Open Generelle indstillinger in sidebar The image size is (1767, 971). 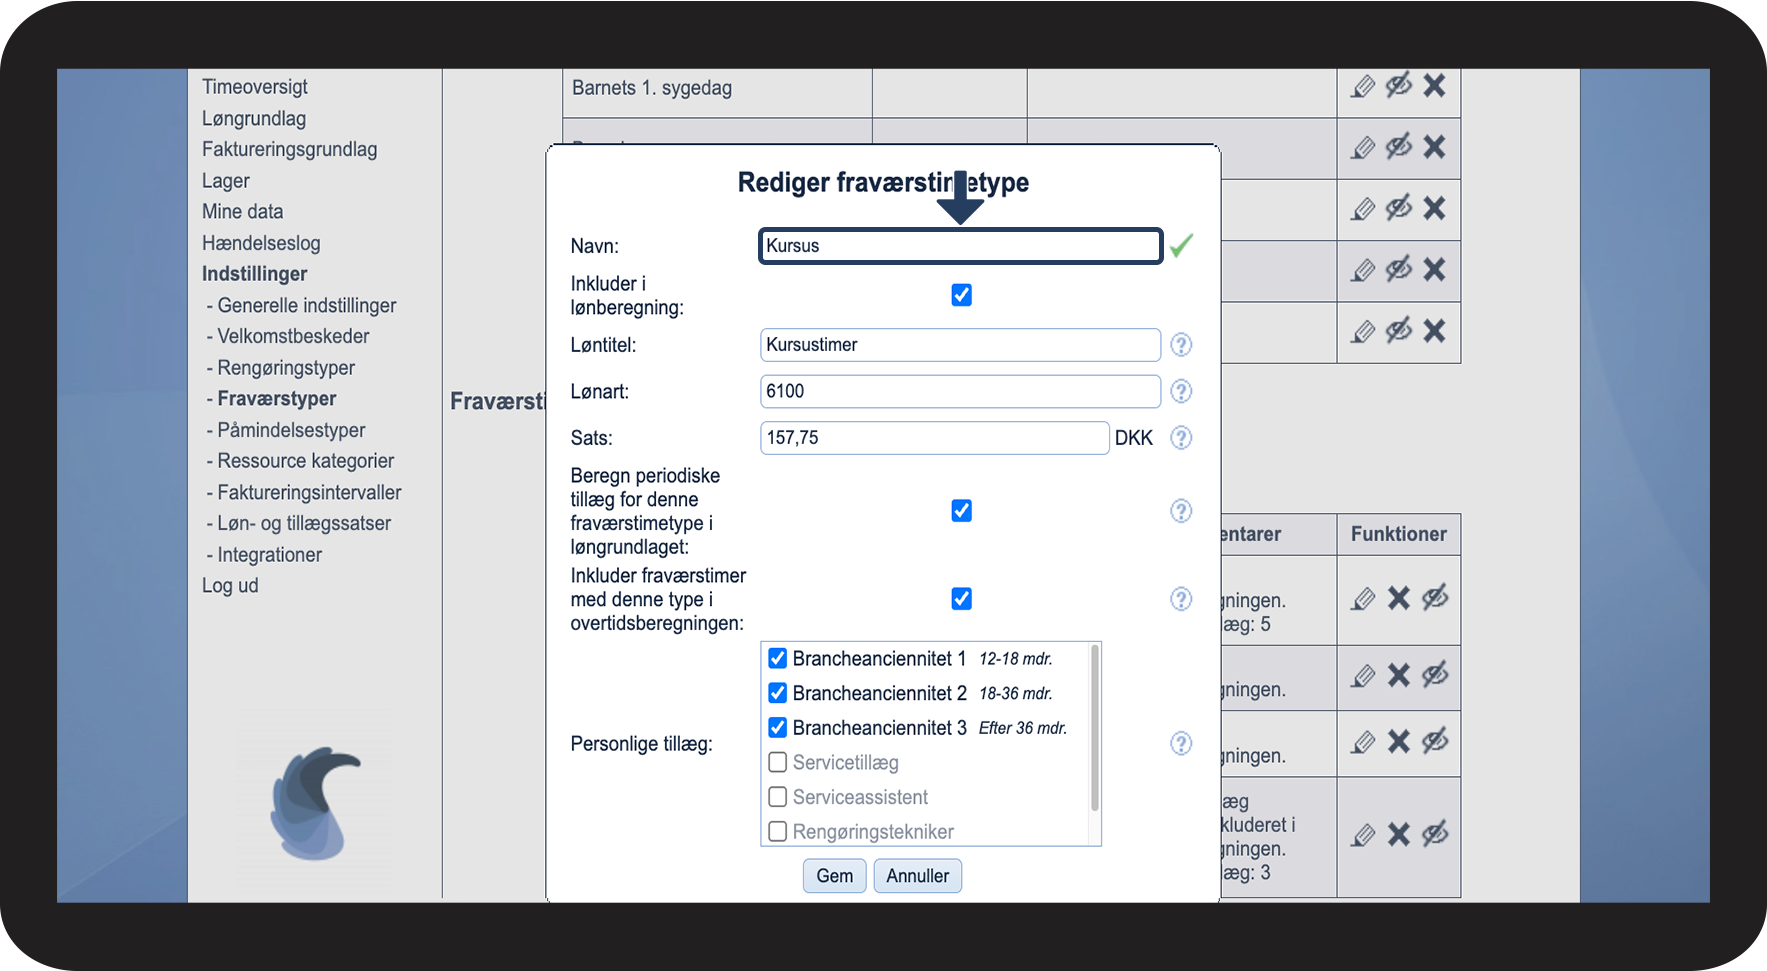coord(306,306)
